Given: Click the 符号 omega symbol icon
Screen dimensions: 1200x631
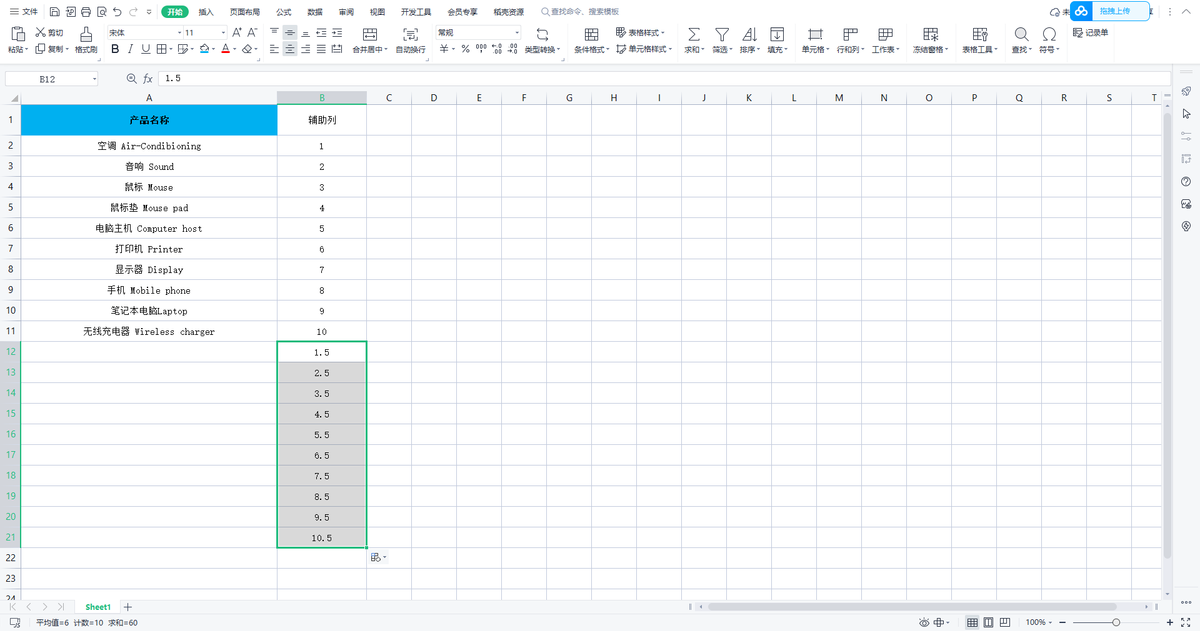Looking at the screenshot, I should (1049, 34).
